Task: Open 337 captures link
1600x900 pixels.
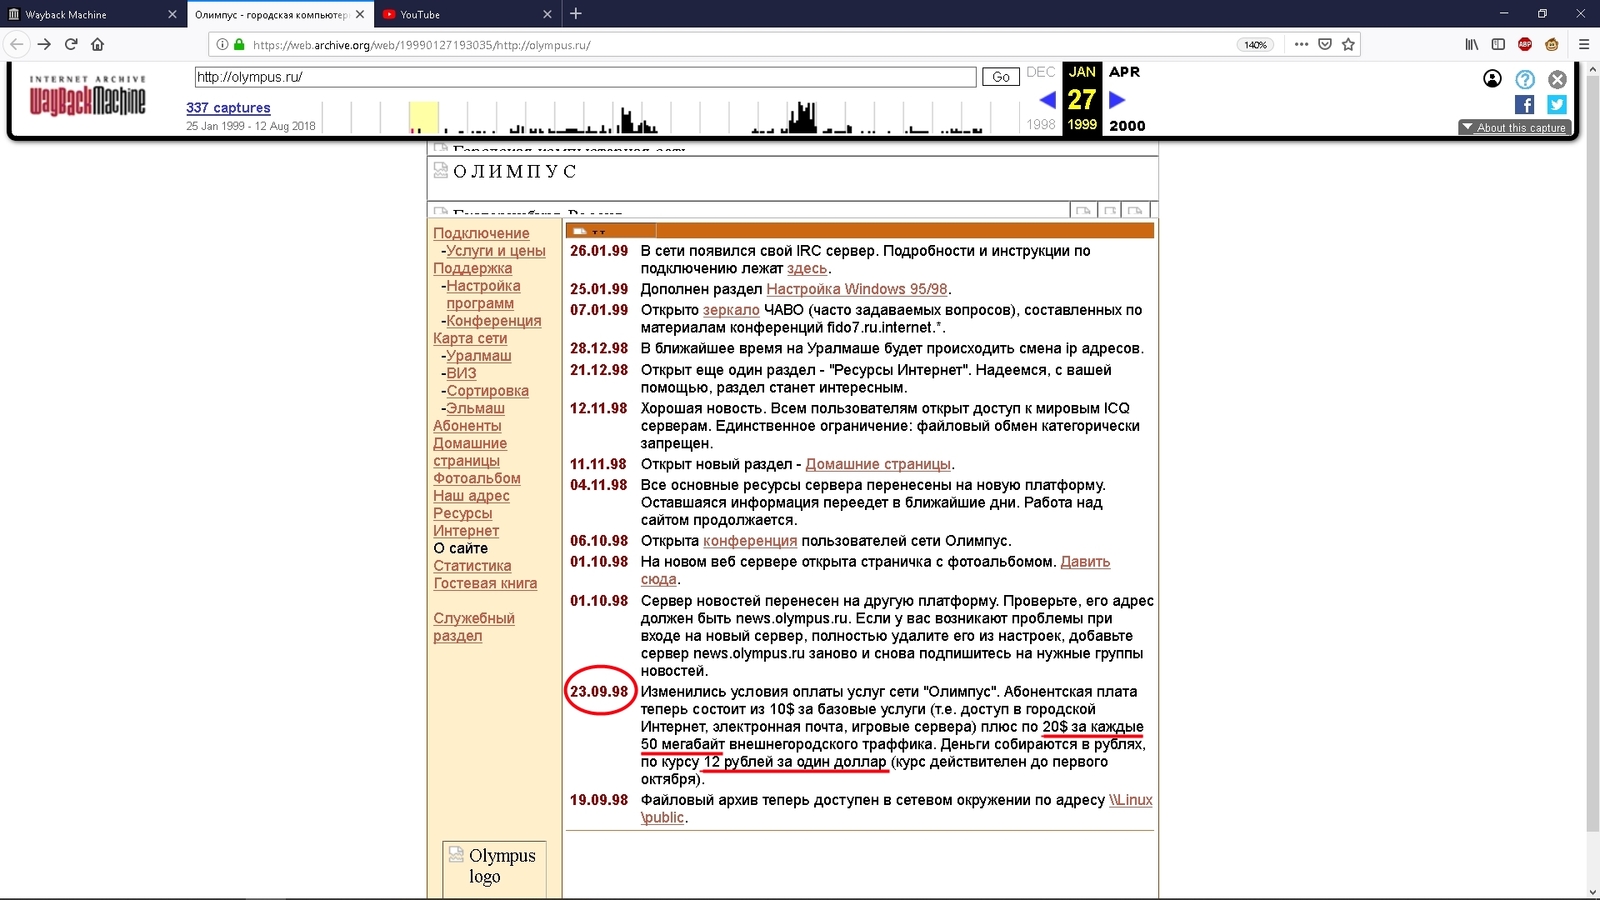Action: [x=228, y=108]
